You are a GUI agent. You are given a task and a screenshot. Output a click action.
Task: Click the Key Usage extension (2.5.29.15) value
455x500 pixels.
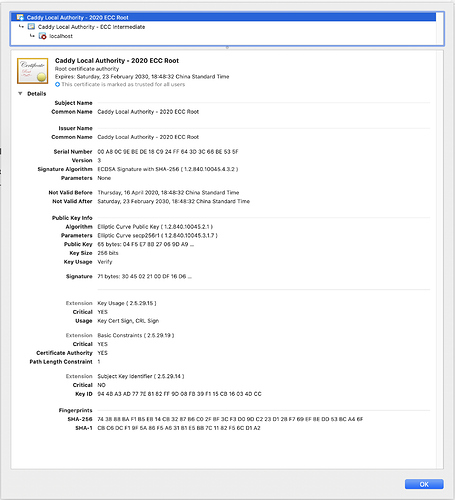(x=127, y=303)
